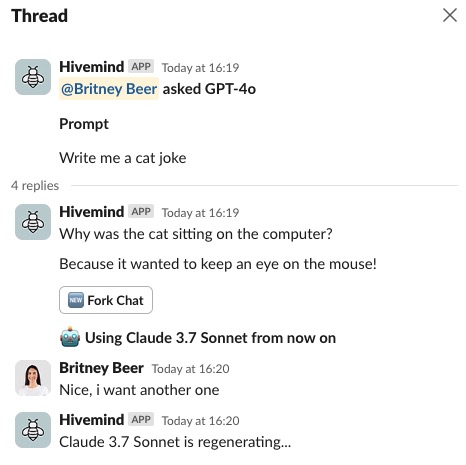Click the 'Nice, i want another one' message
The height and width of the screenshot is (465, 466).
point(139,390)
